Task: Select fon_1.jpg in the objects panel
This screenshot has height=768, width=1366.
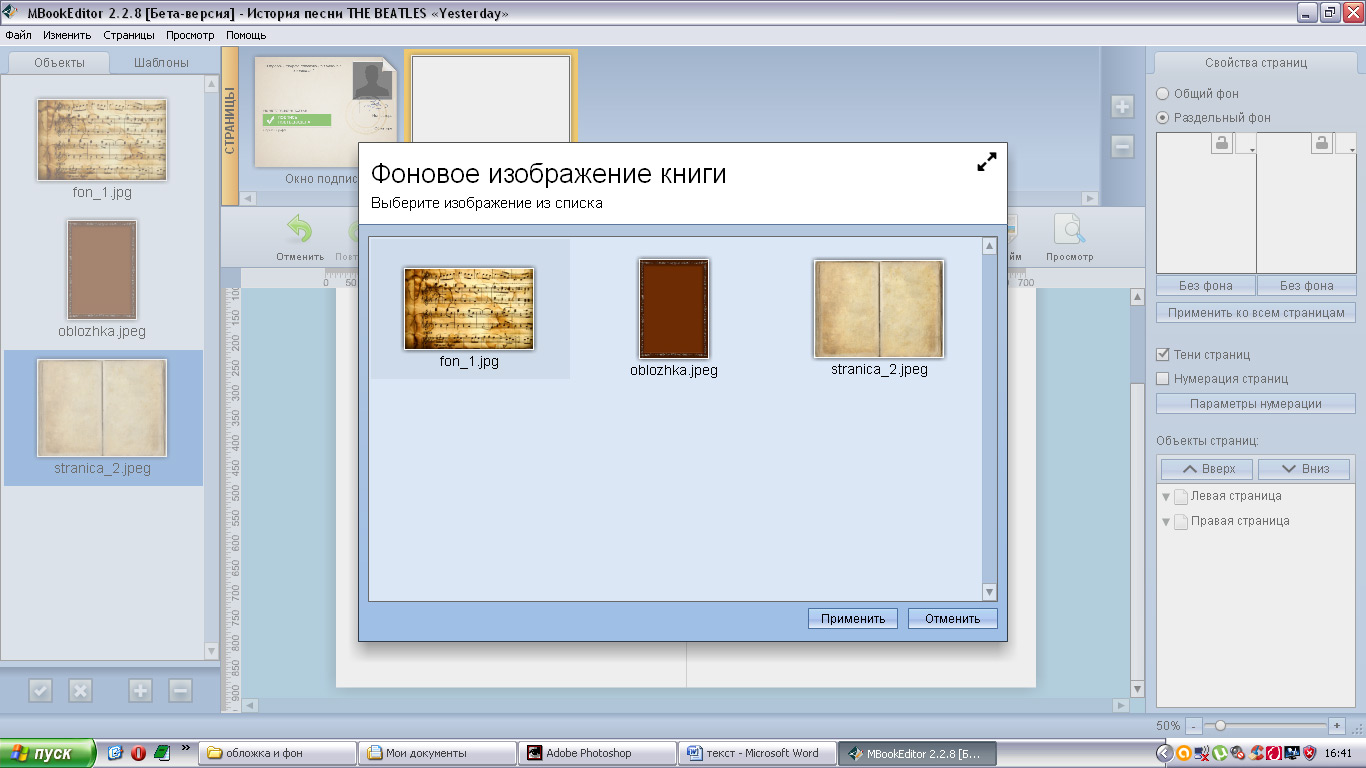Action: pos(102,140)
